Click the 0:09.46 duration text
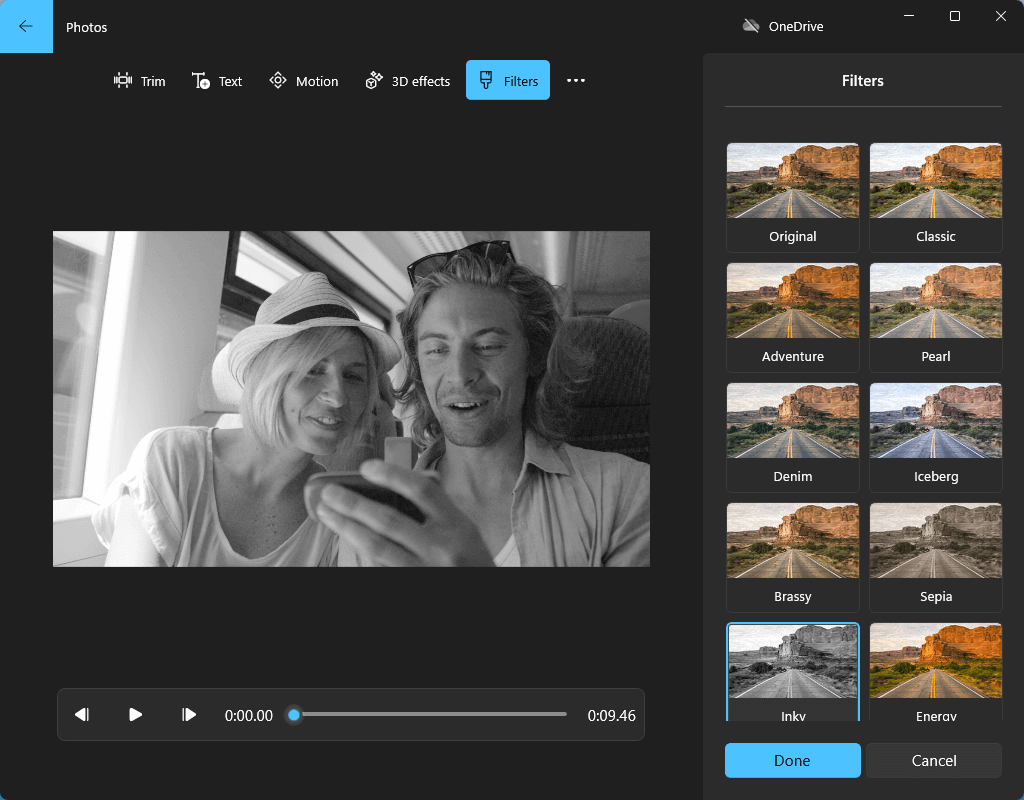 [x=611, y=716]
